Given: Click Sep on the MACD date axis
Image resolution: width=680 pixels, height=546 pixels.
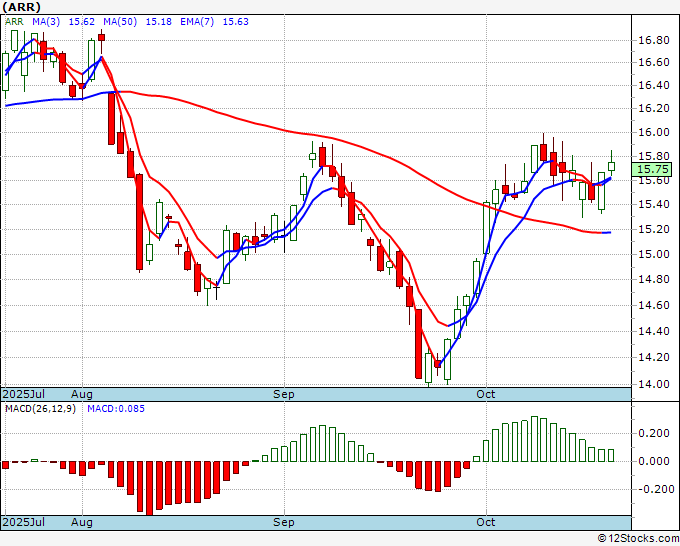Looking at the screenshot, I should tap(284, 522).
